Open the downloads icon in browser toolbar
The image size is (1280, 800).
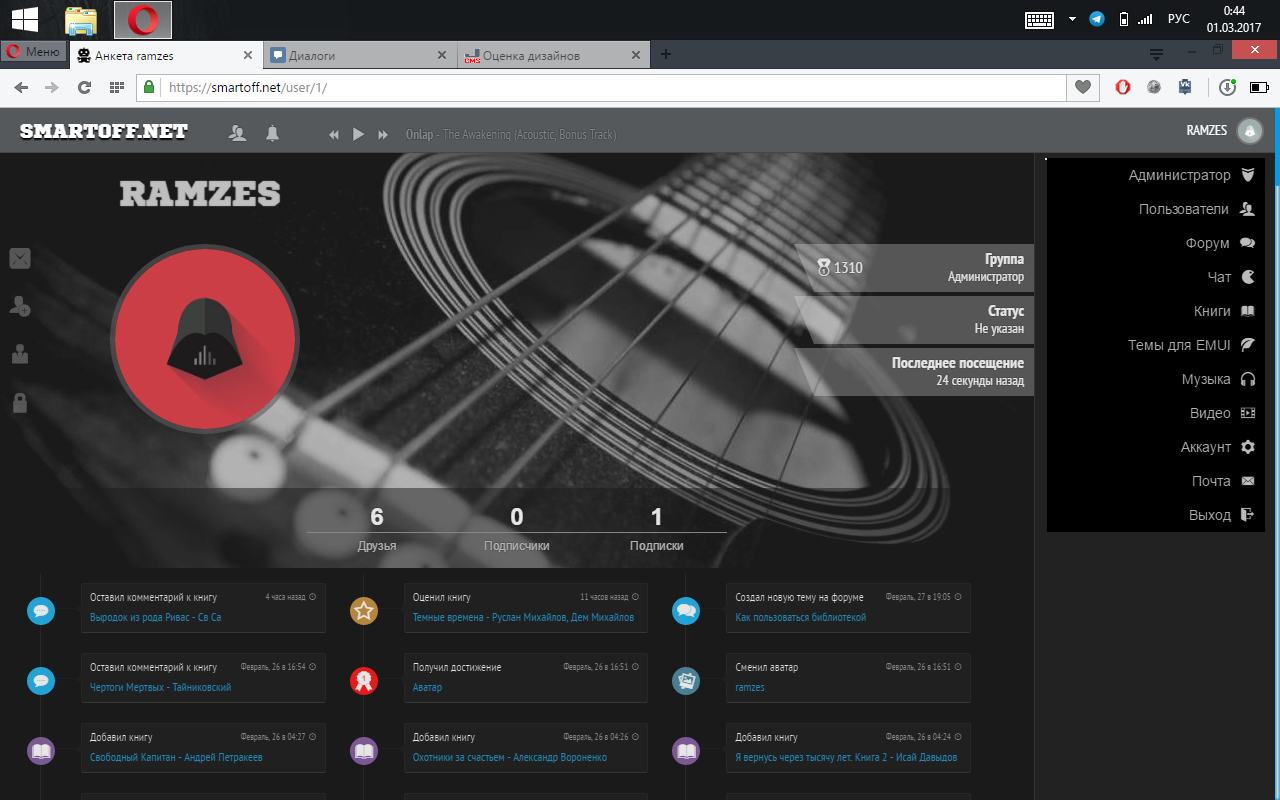click(x=1228, y=87)
